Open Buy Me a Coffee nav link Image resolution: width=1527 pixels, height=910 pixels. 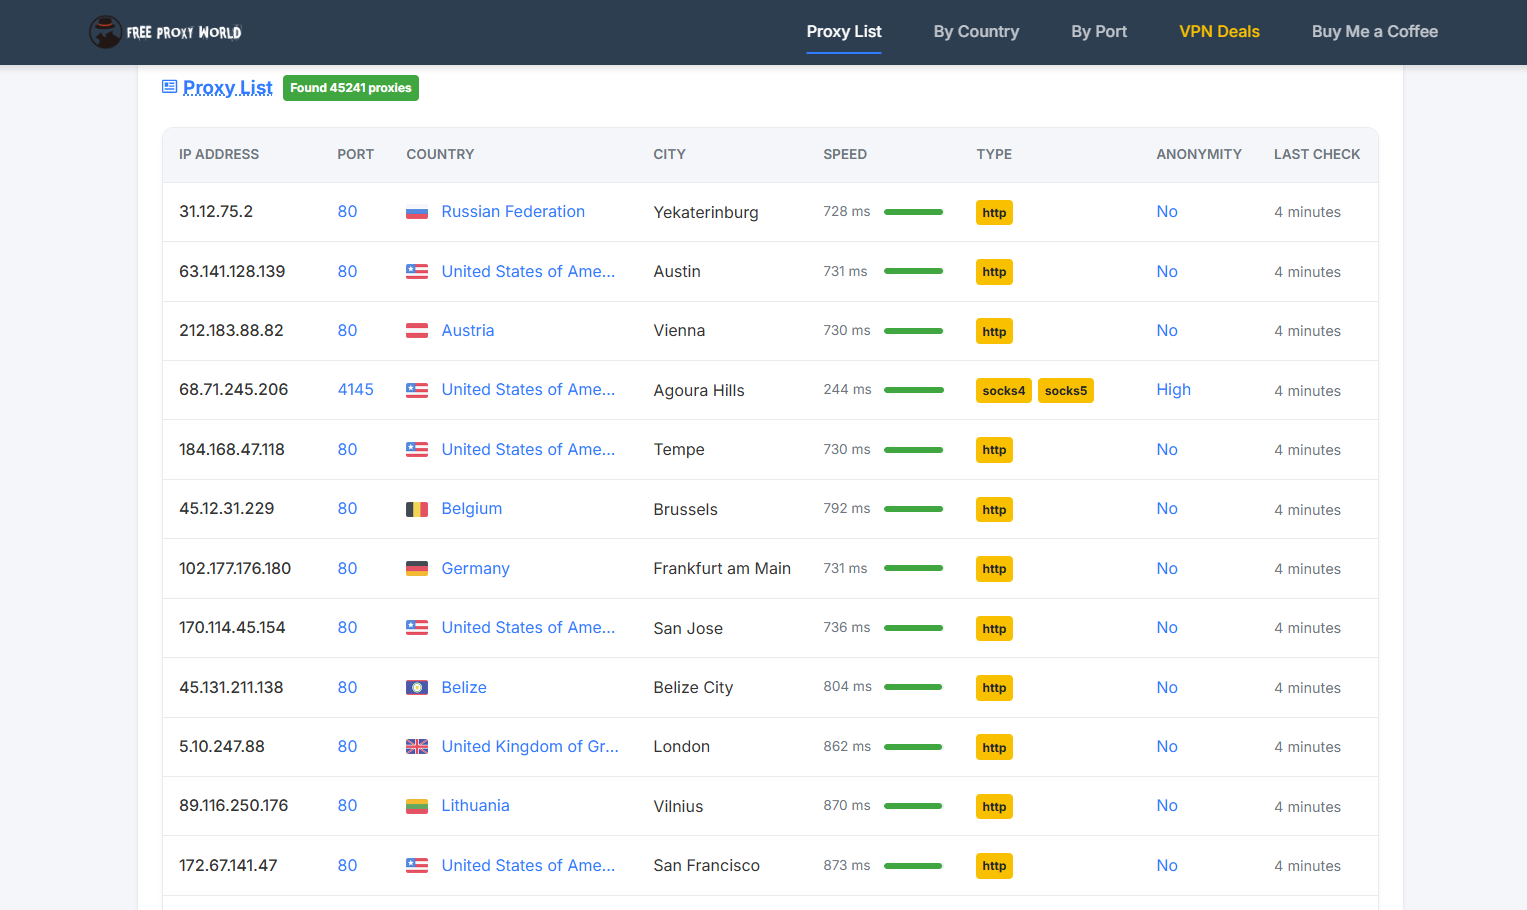(1375, 31)
